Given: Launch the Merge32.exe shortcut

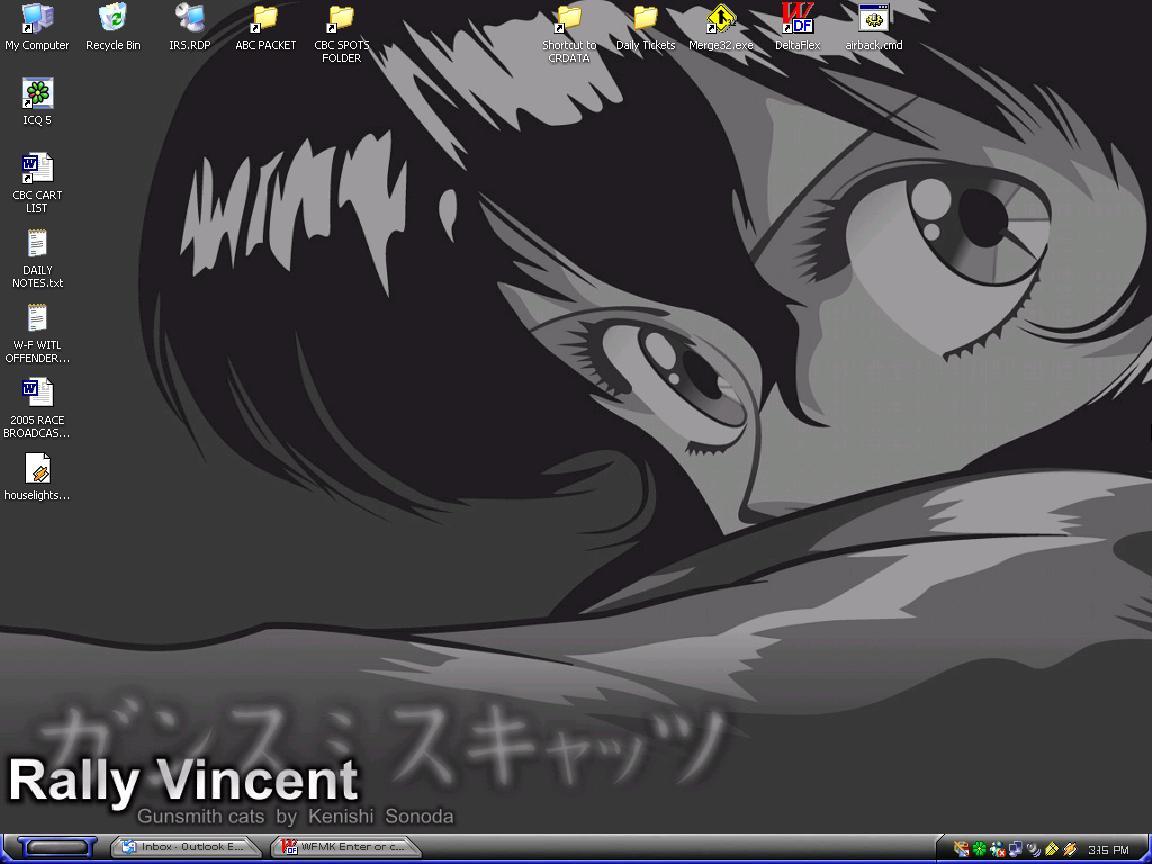Looking at the screenshot, I should (721, 18).
